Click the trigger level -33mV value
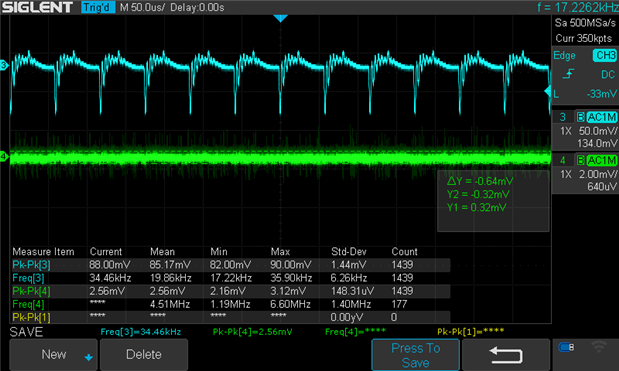Image resolution: width=619 pixels, height=371 pixels. (601, 94)
